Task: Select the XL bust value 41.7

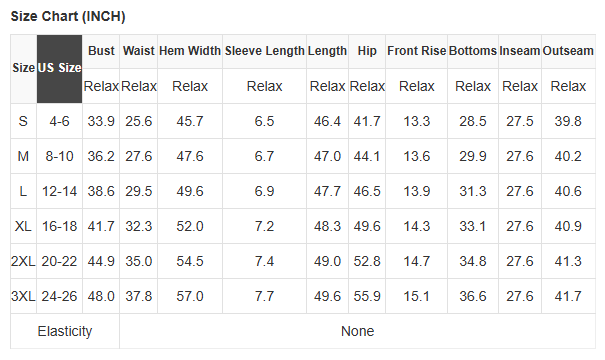Action: click(x=101, y=226)
